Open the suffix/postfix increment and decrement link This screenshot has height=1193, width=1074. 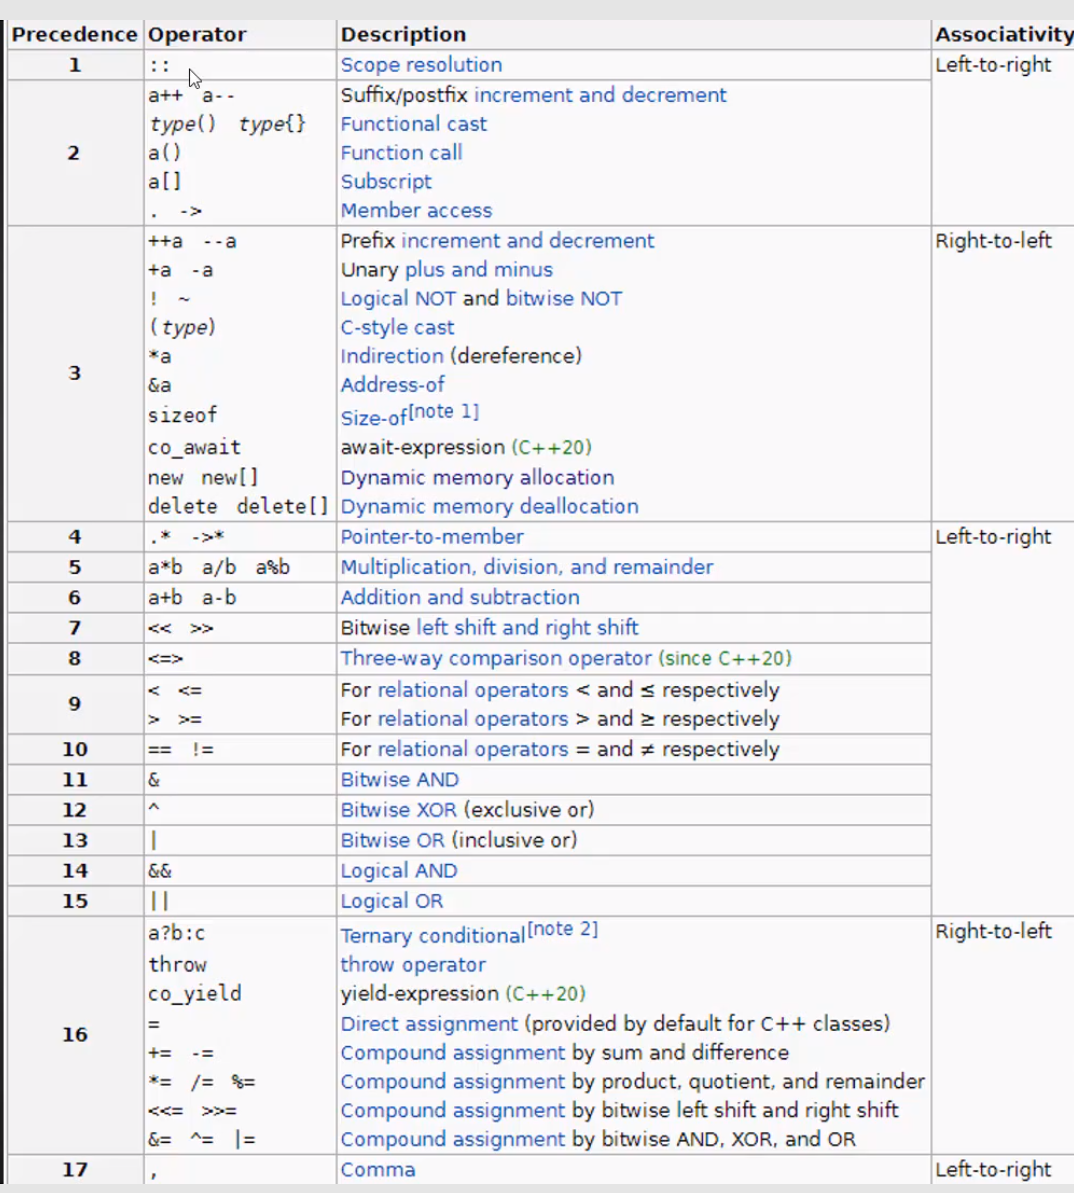point(600,95)
